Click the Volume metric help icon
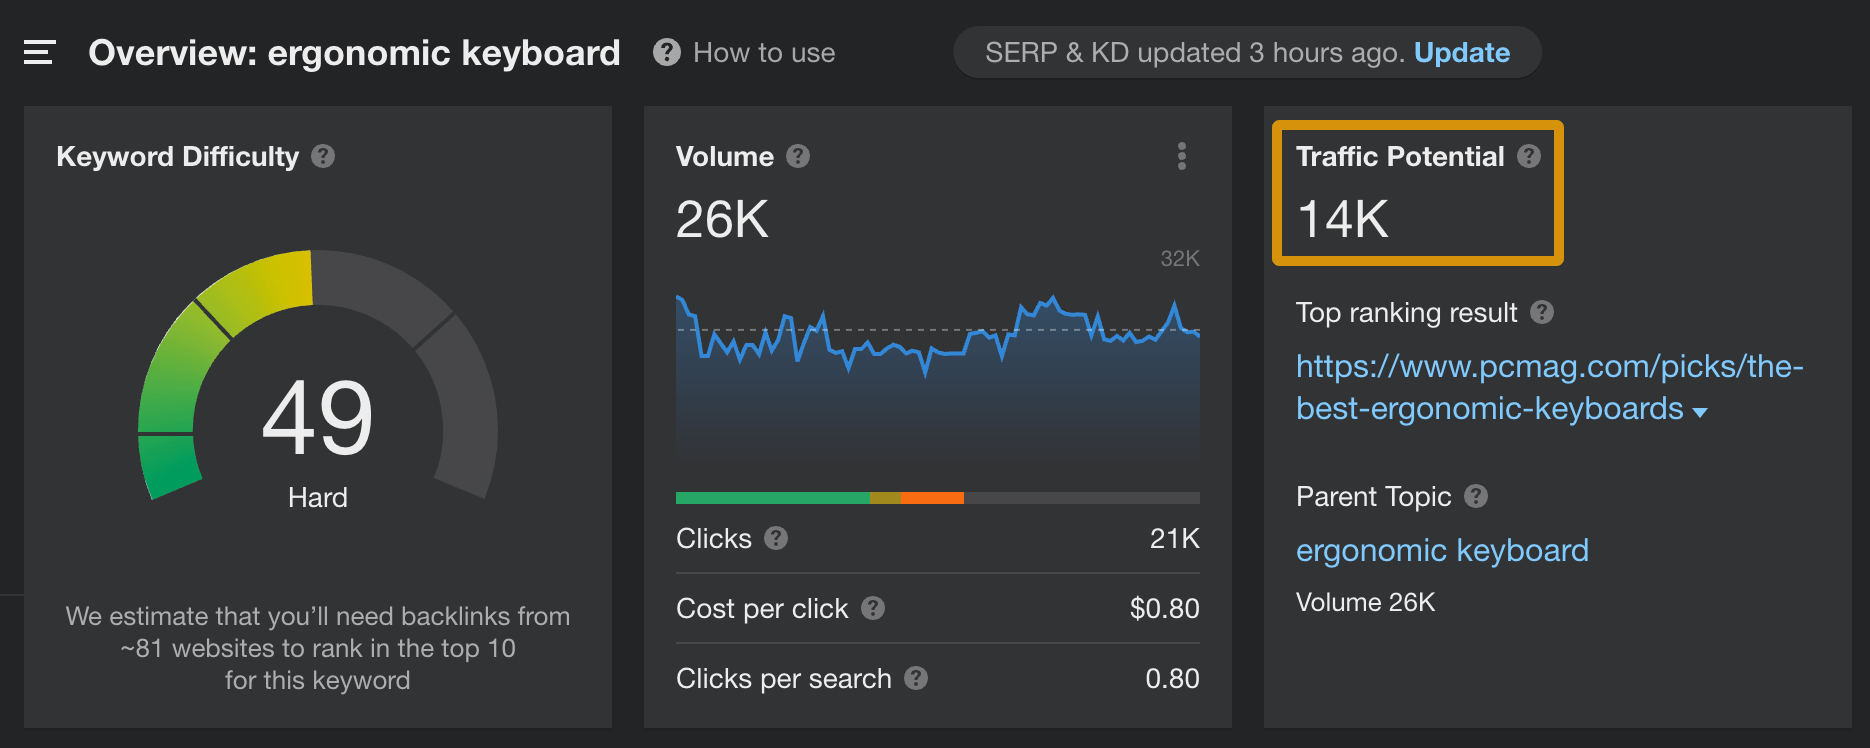The height and width of the screenshot is (748, 1870). pyautogui.click(x=797, y=156)
